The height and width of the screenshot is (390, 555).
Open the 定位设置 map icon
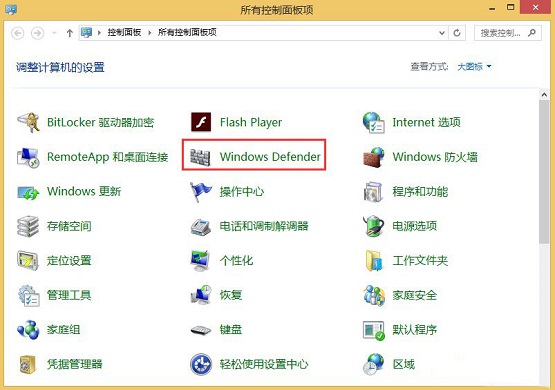coord(28,260)
